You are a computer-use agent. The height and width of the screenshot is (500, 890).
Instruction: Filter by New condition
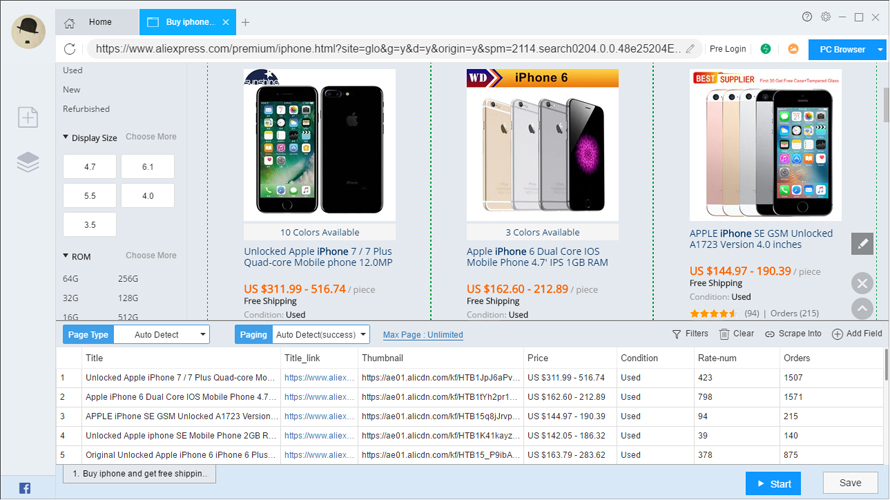72,90
